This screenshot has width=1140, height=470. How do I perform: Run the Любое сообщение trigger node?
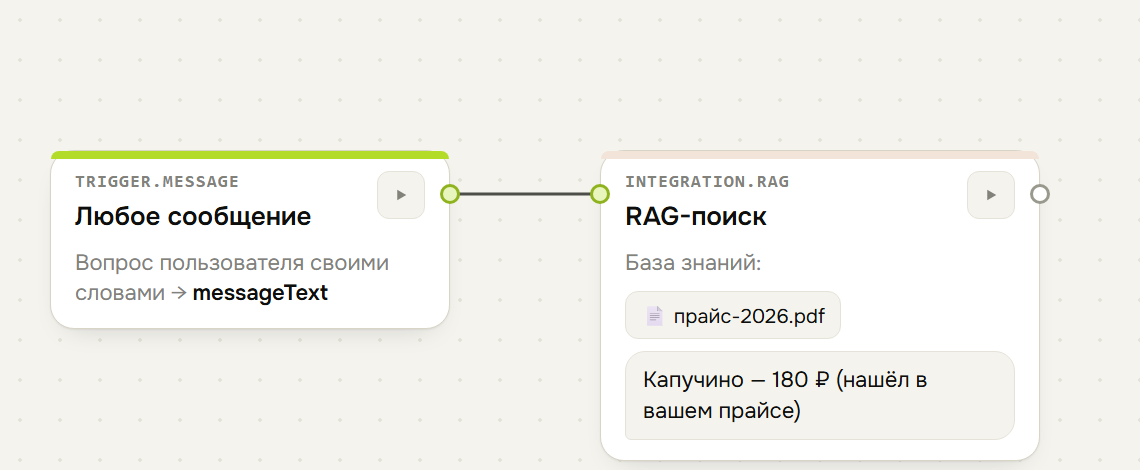click(401, 195)
